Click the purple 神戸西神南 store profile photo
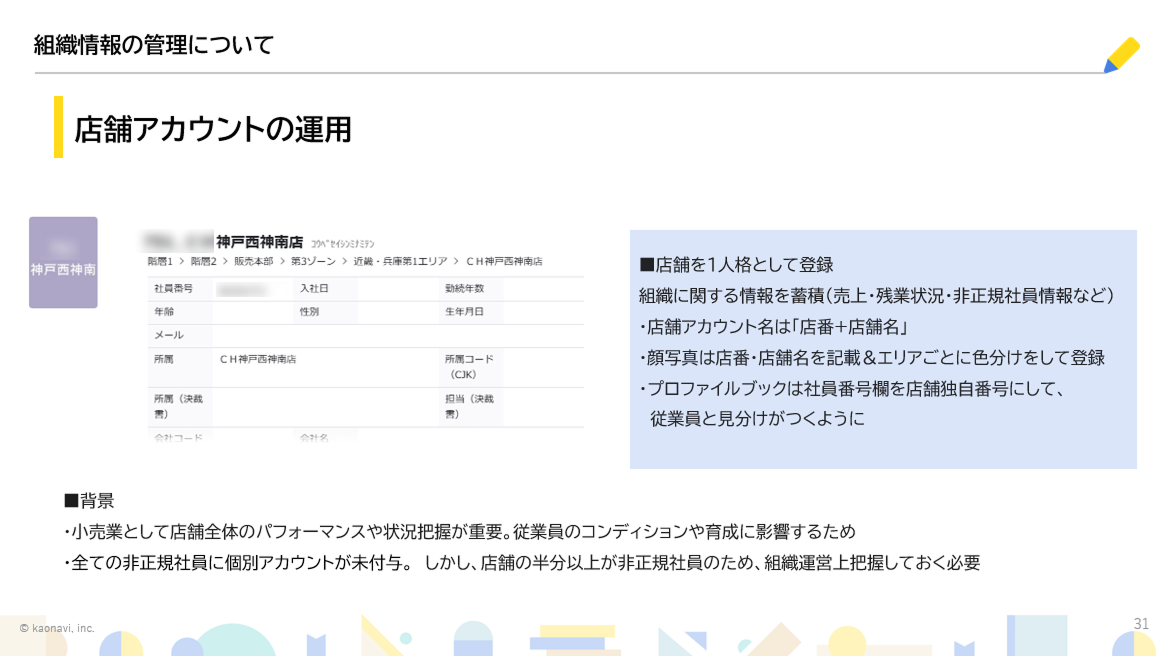This screenshot has height=656, width=1162. tap(63, 262)
